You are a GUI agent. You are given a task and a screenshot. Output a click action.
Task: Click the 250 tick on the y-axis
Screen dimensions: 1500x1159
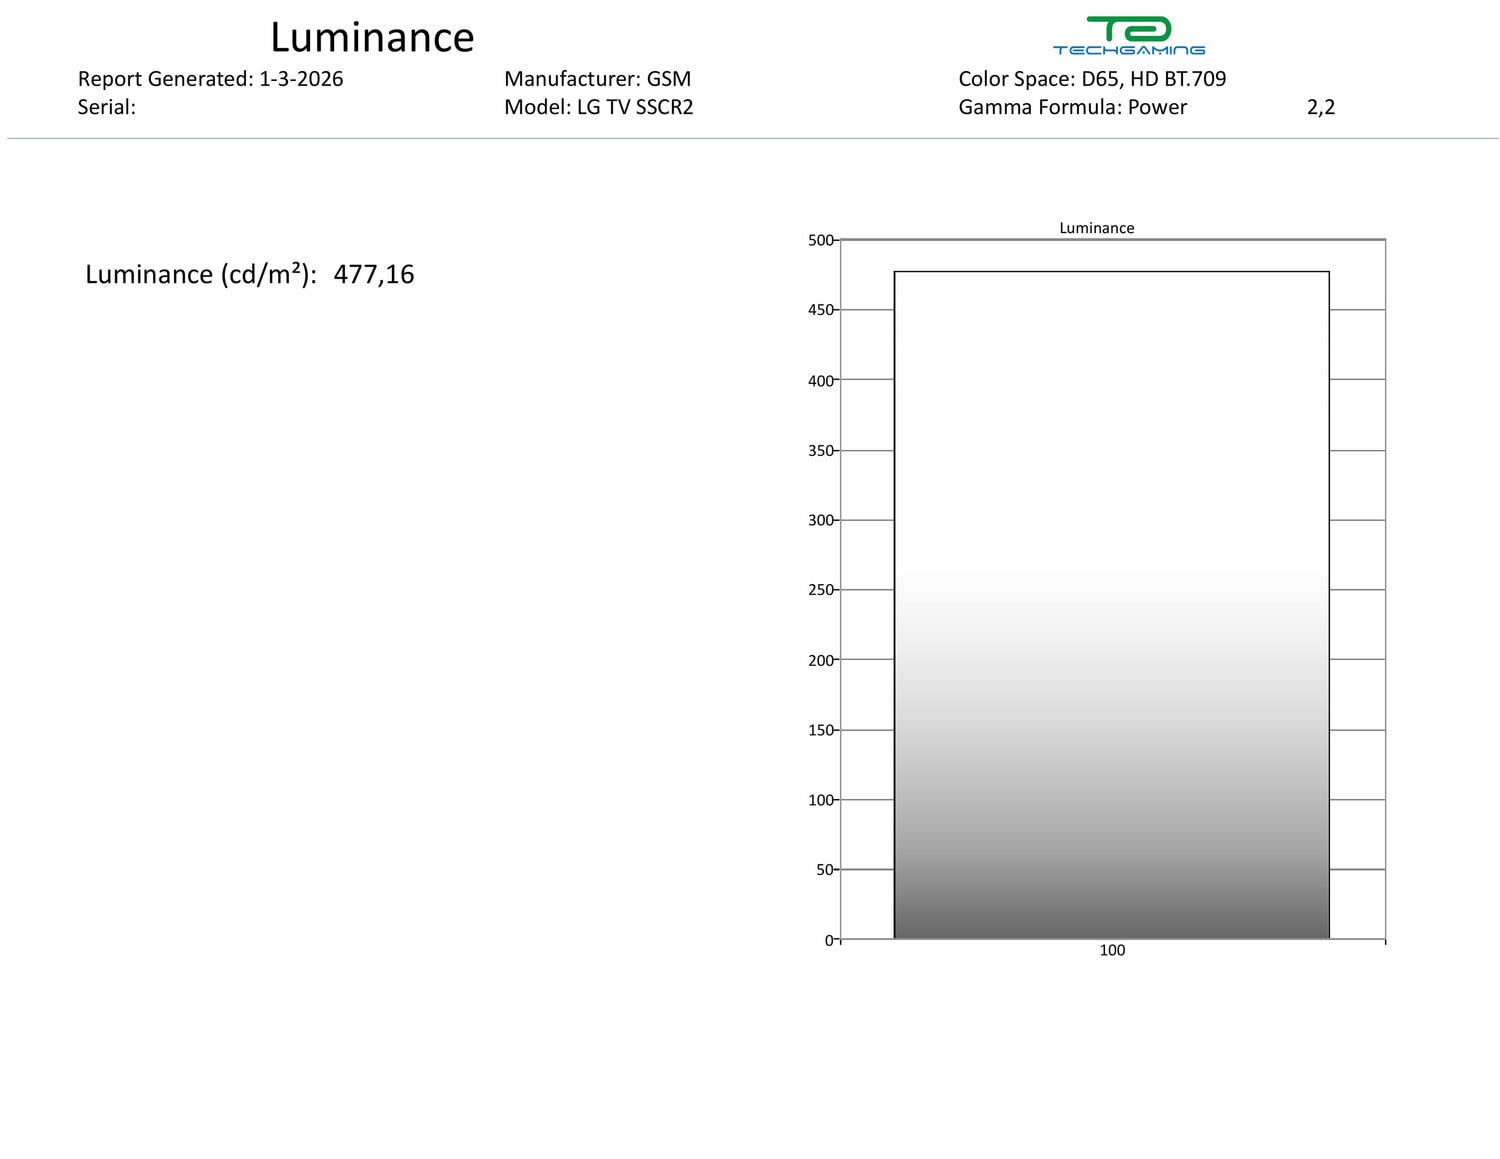[820, 590]
